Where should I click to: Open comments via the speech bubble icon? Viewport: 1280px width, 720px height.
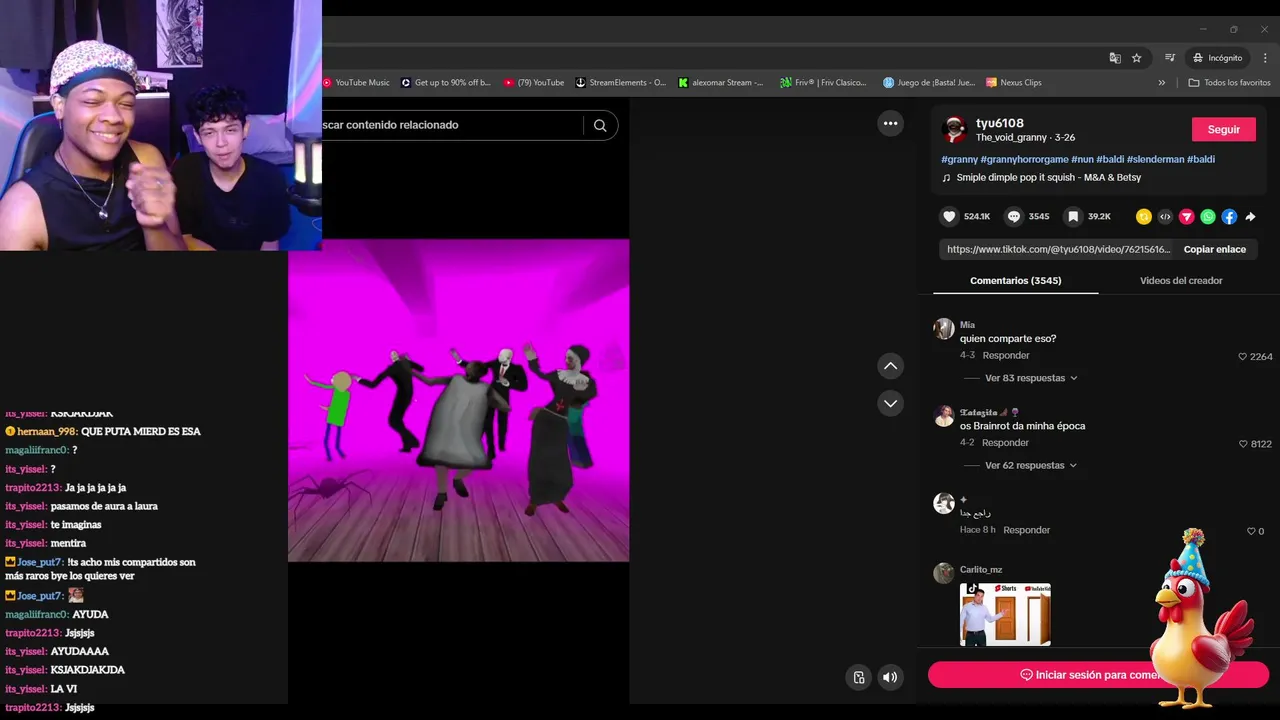pos(1014,216)
